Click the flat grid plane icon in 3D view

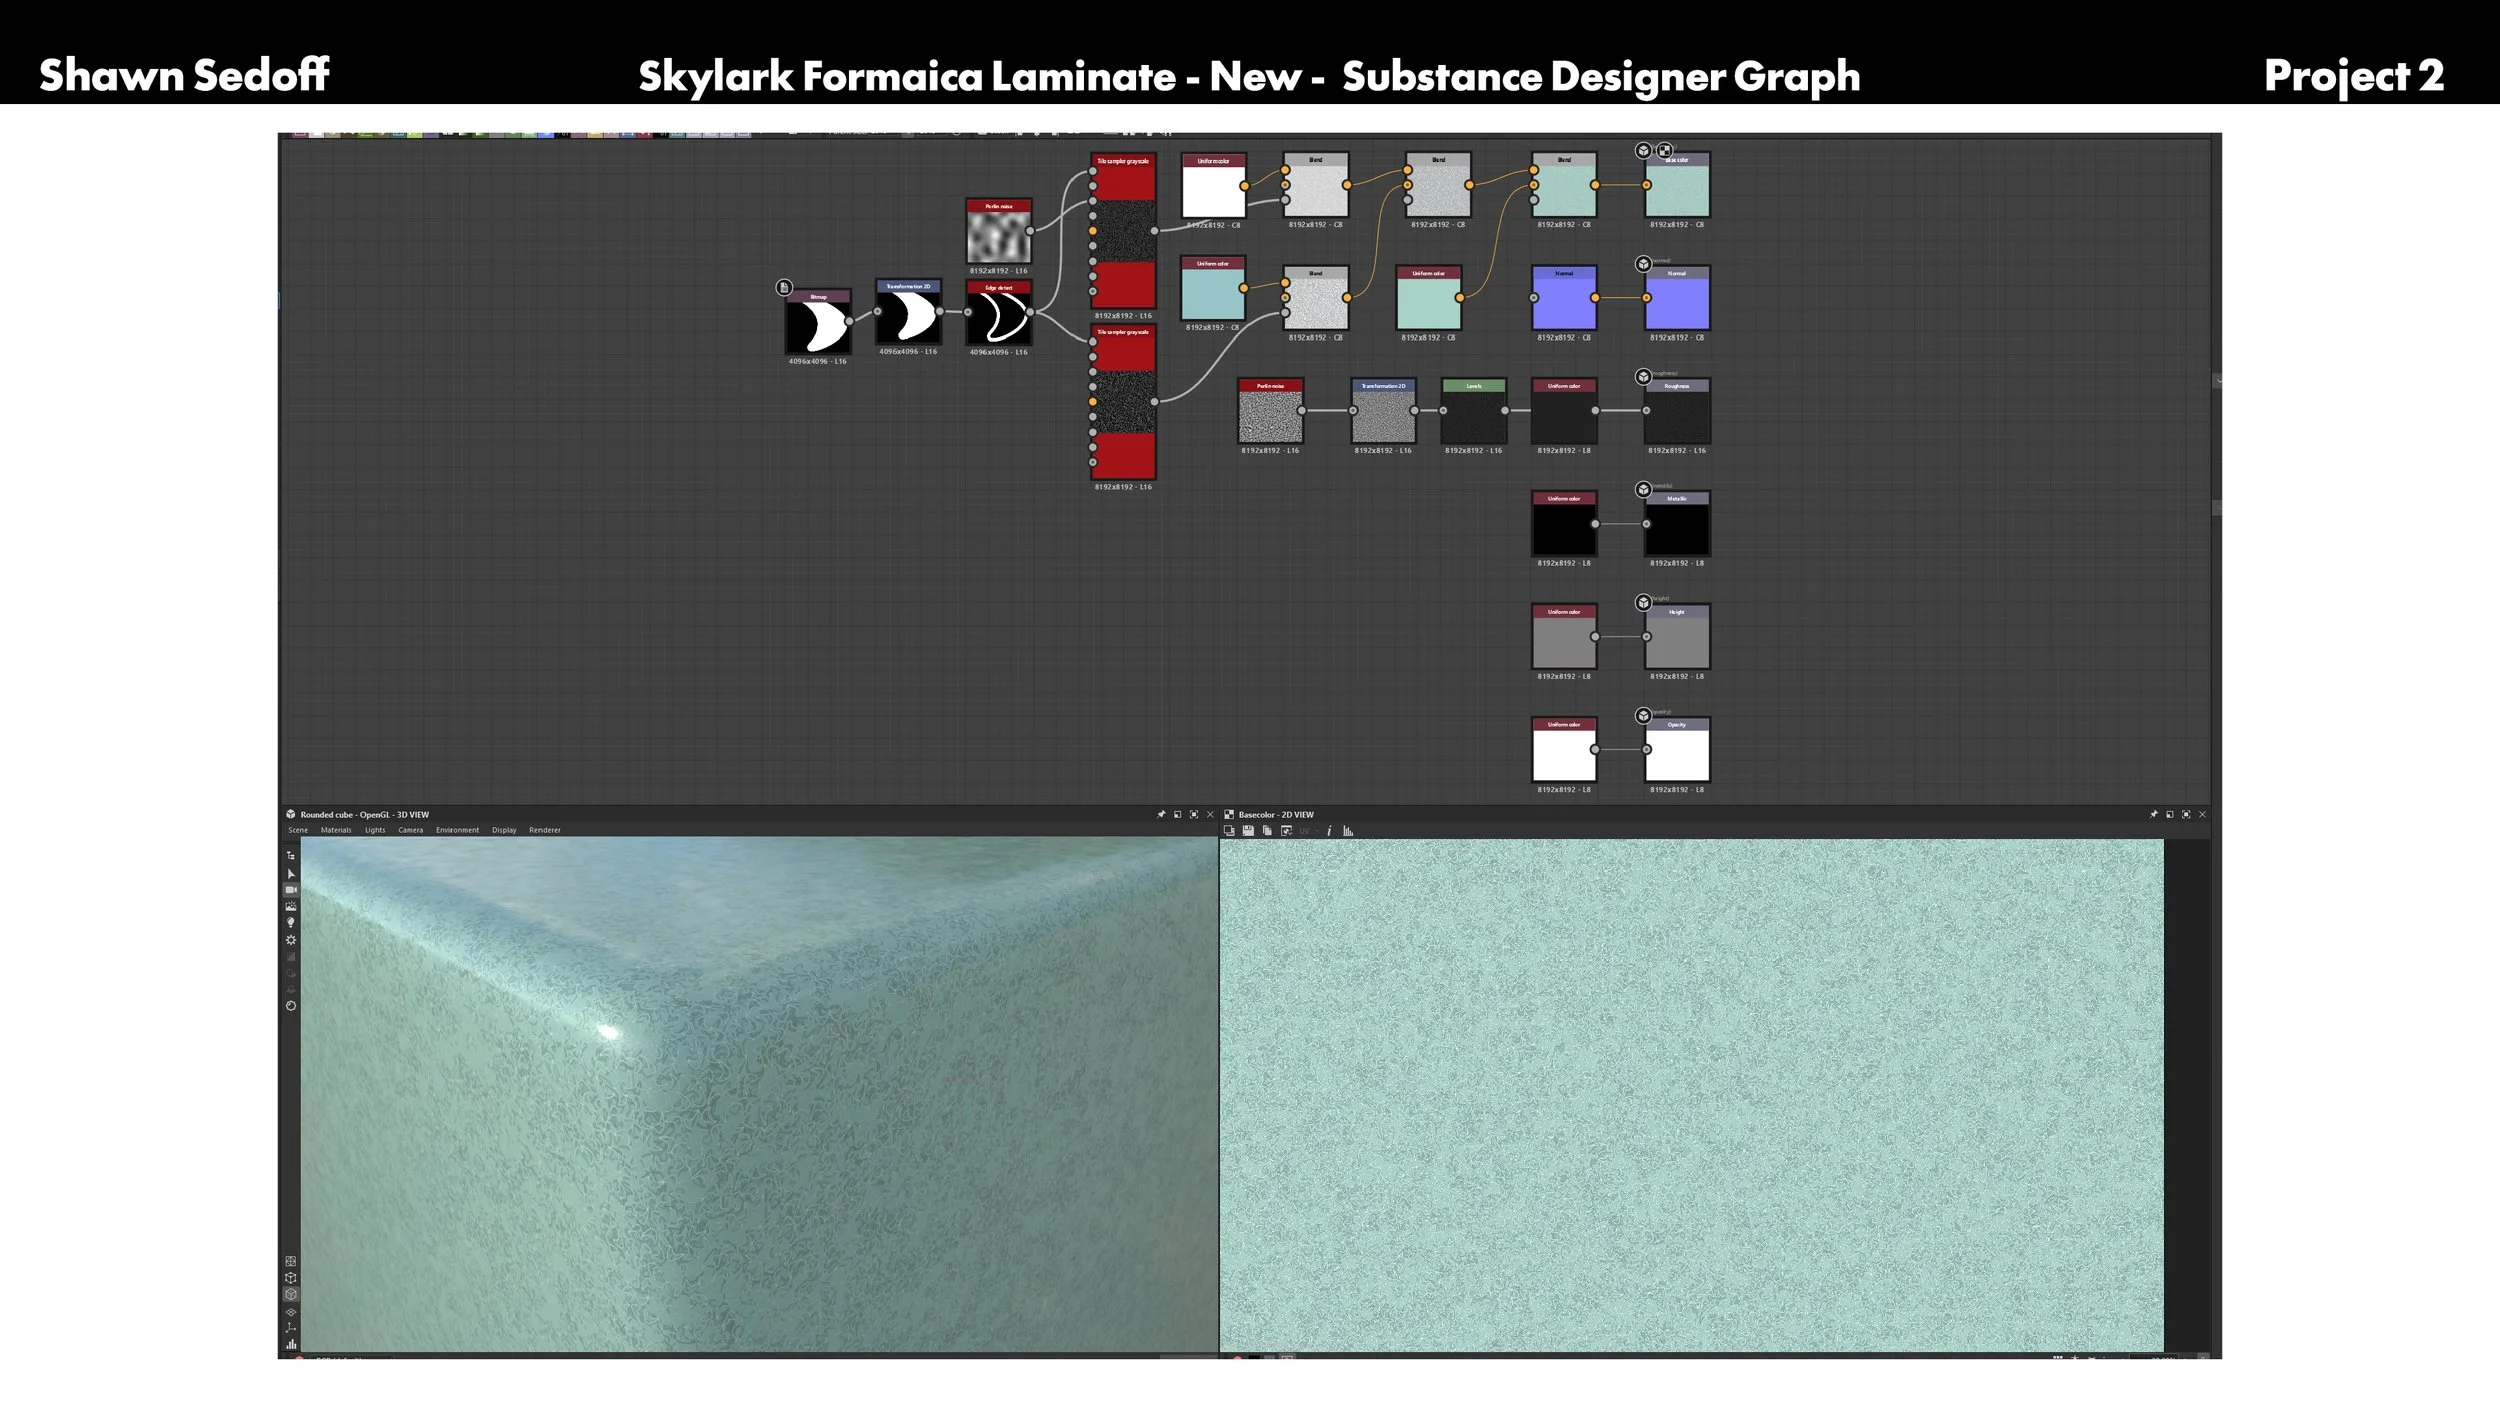[291, 1312]
